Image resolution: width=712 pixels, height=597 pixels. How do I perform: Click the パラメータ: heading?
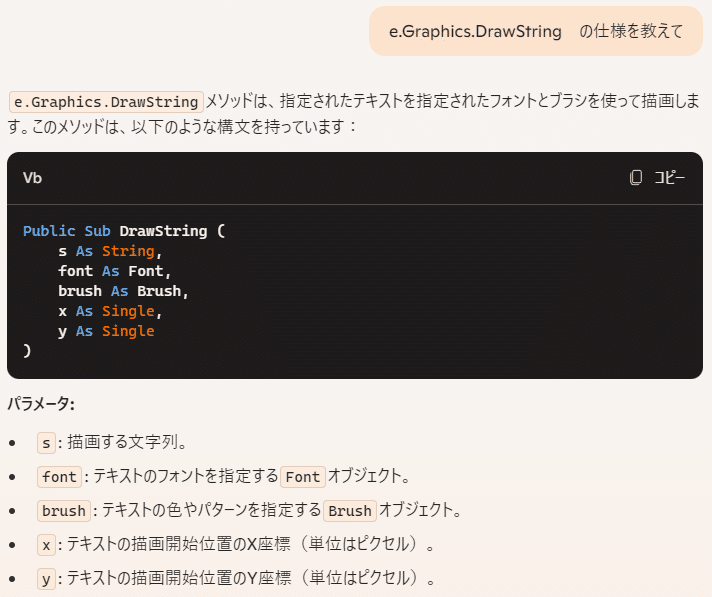pyautogui.click(x=41, y=404)
